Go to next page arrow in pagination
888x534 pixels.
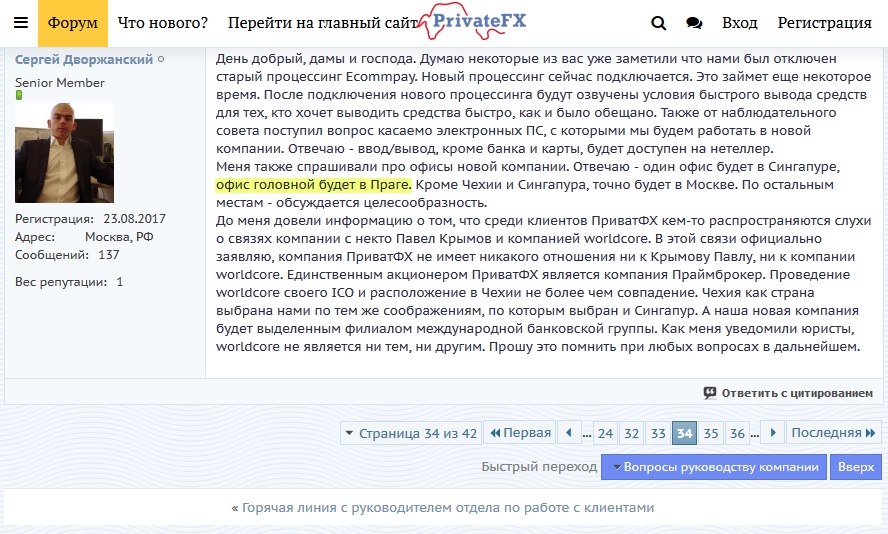[772, 433]
